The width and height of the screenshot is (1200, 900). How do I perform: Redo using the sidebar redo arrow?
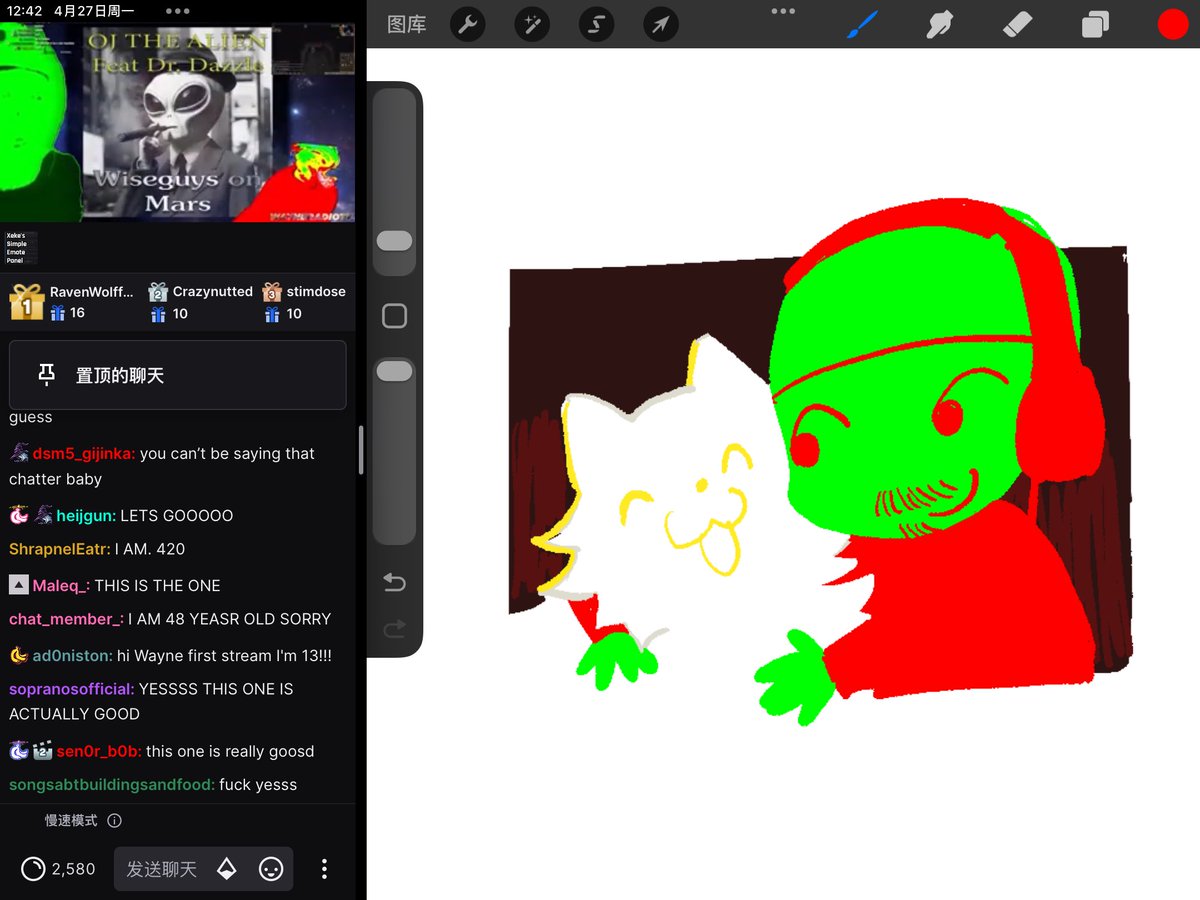tap(394, 629)
